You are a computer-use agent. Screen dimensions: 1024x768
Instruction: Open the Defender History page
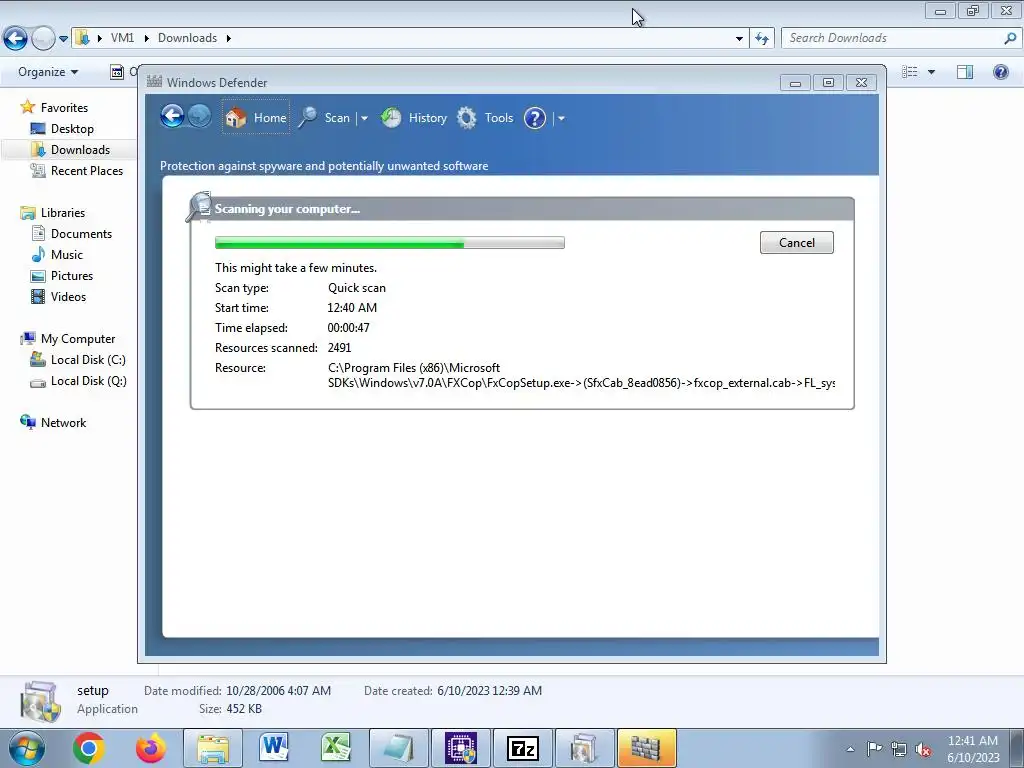point(414,118)
